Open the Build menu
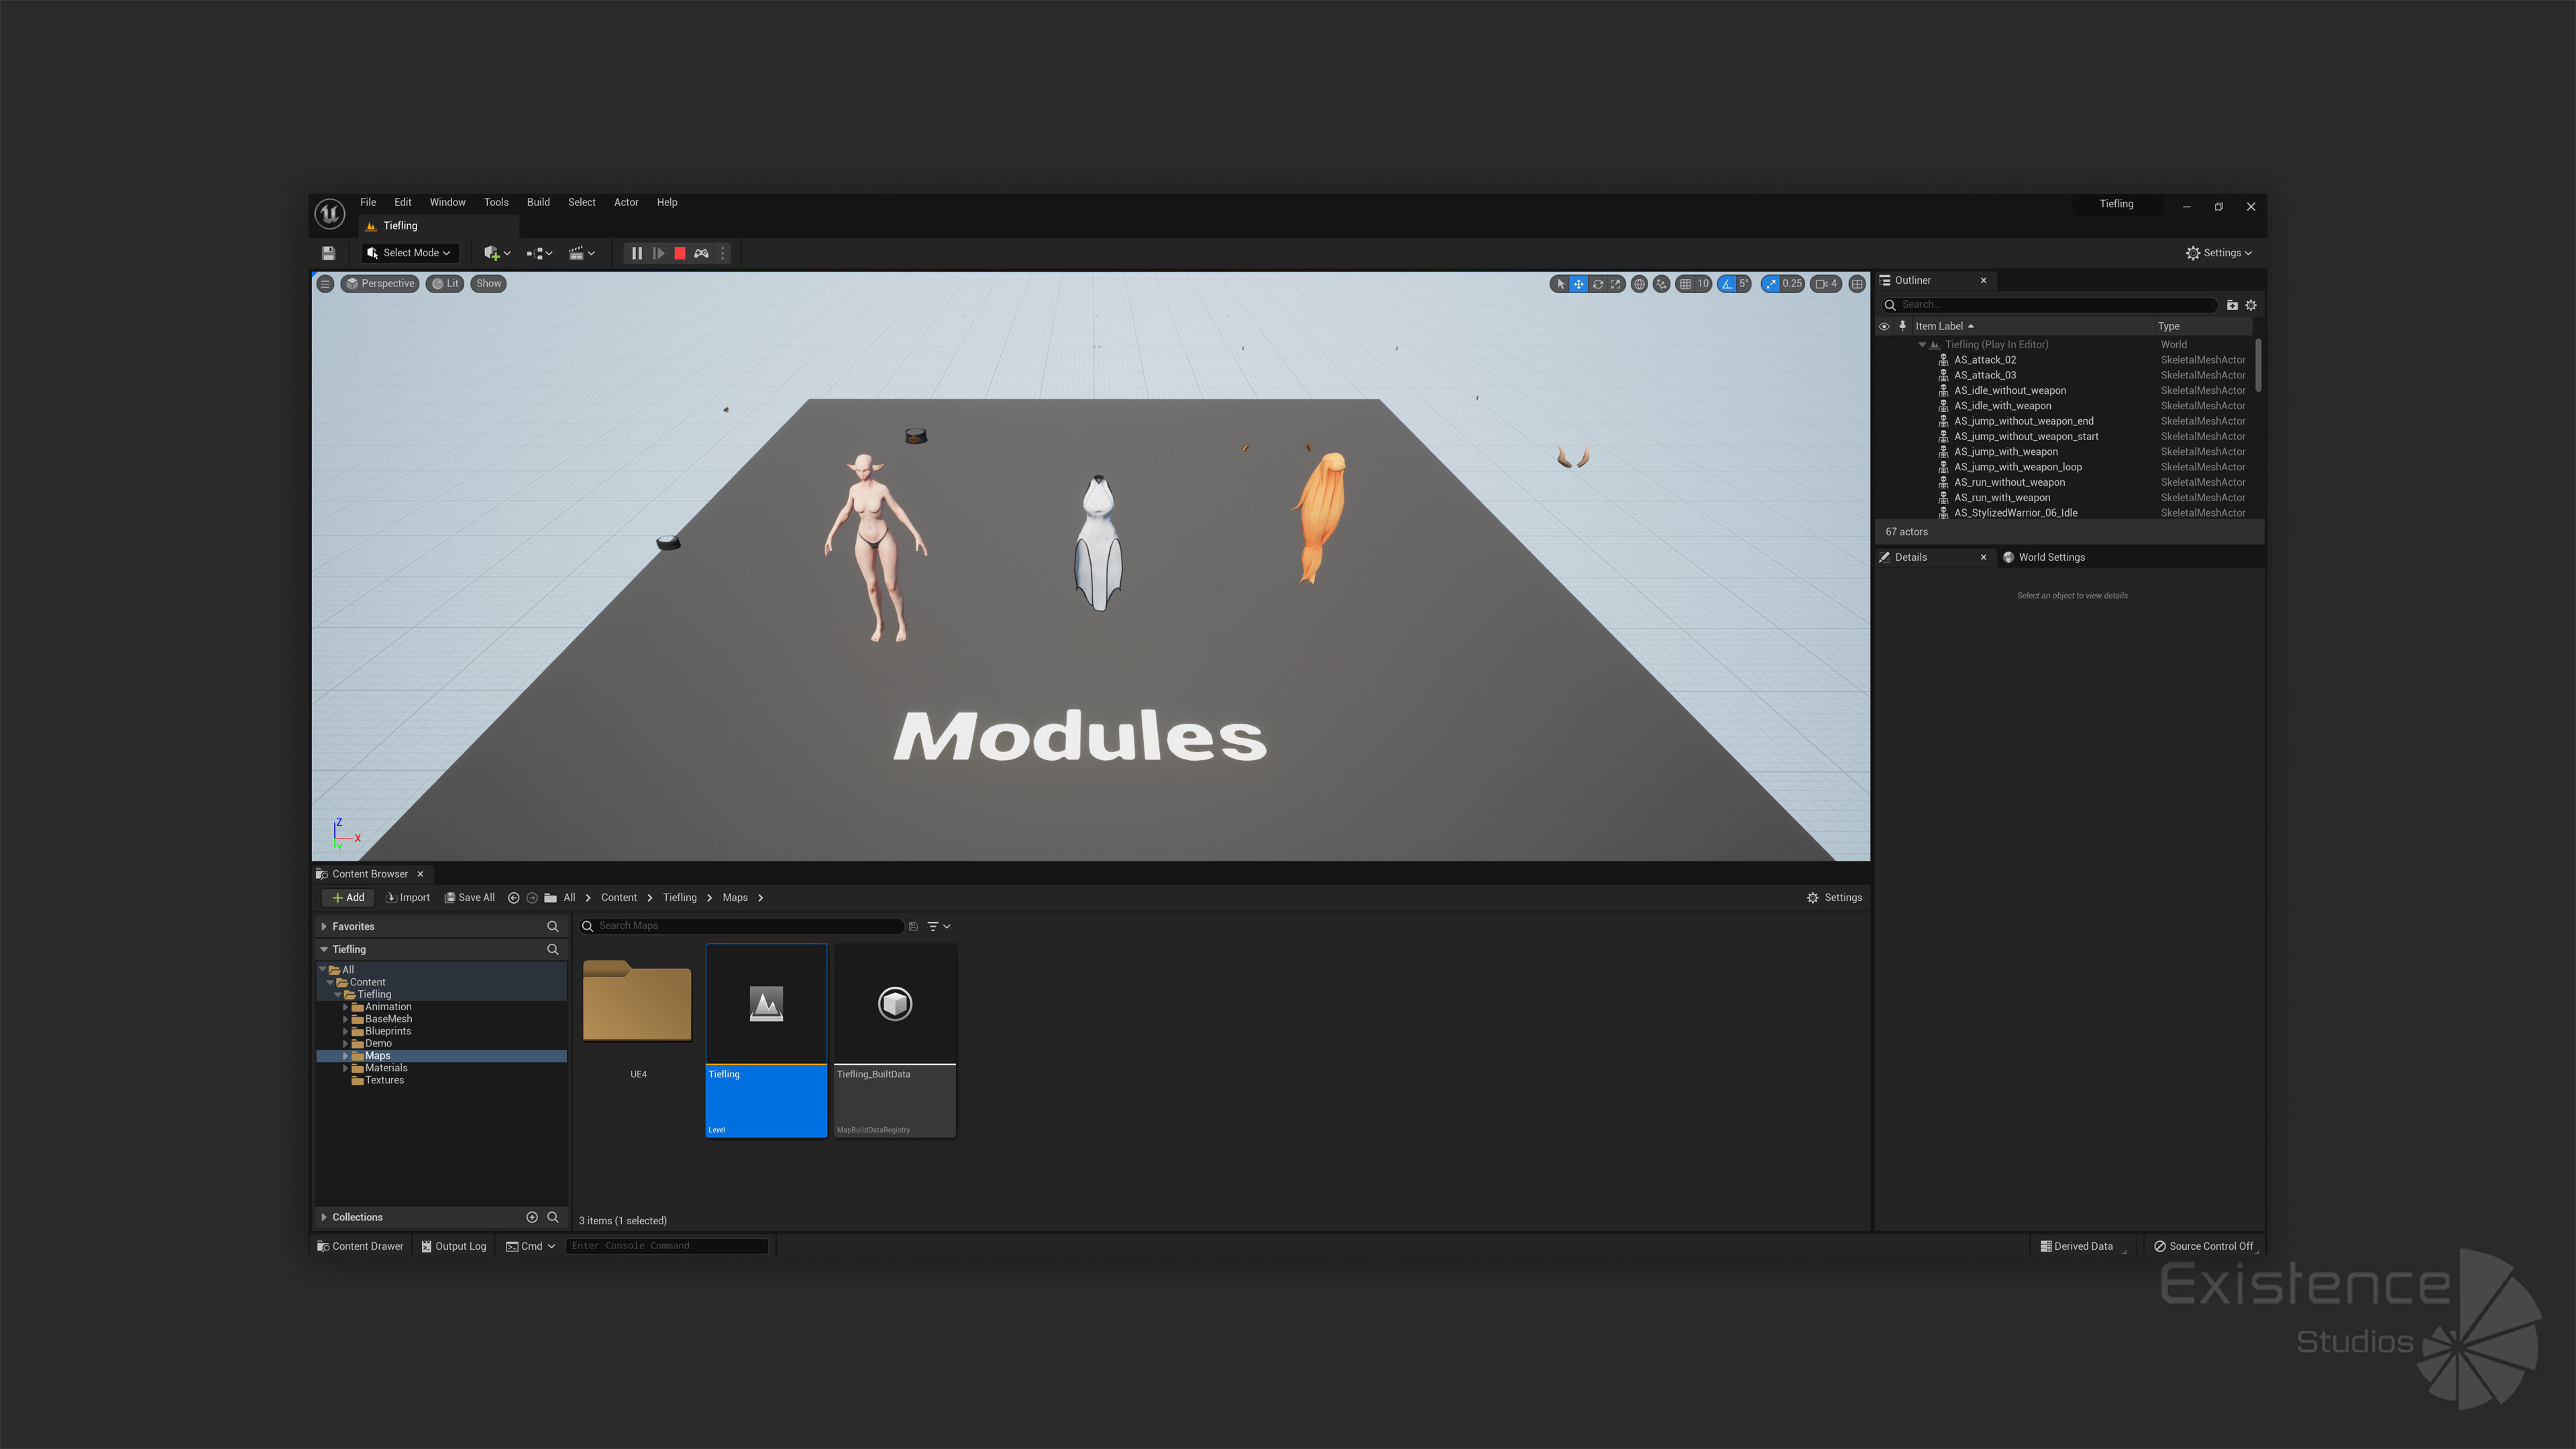2576x1449 pixels. [538, 202]
